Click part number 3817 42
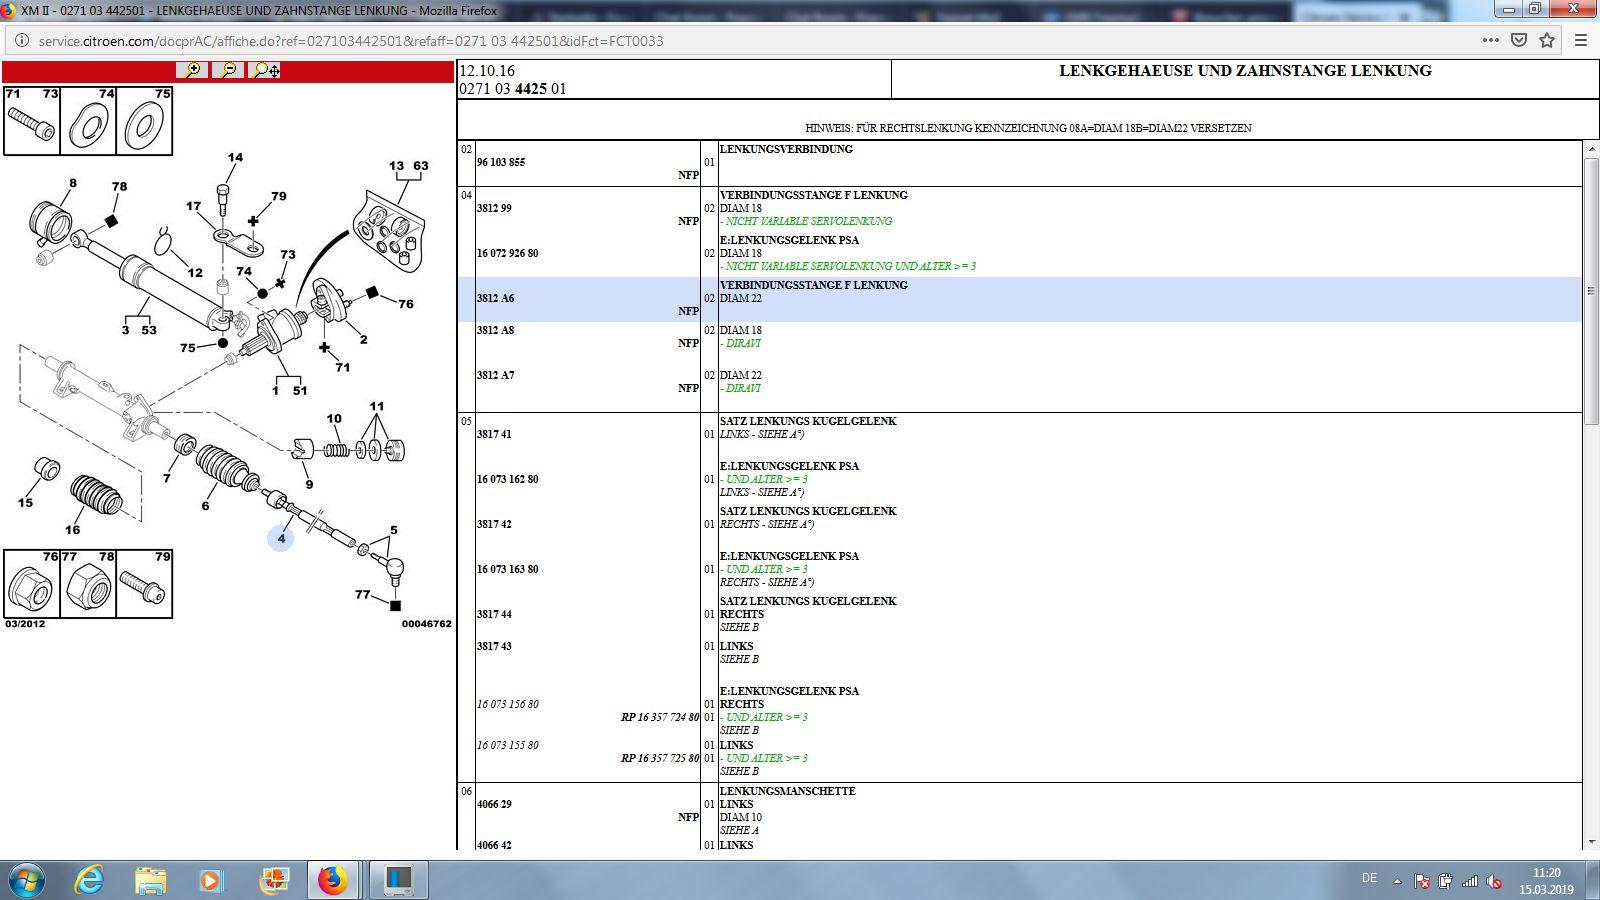 click(494, 524)
